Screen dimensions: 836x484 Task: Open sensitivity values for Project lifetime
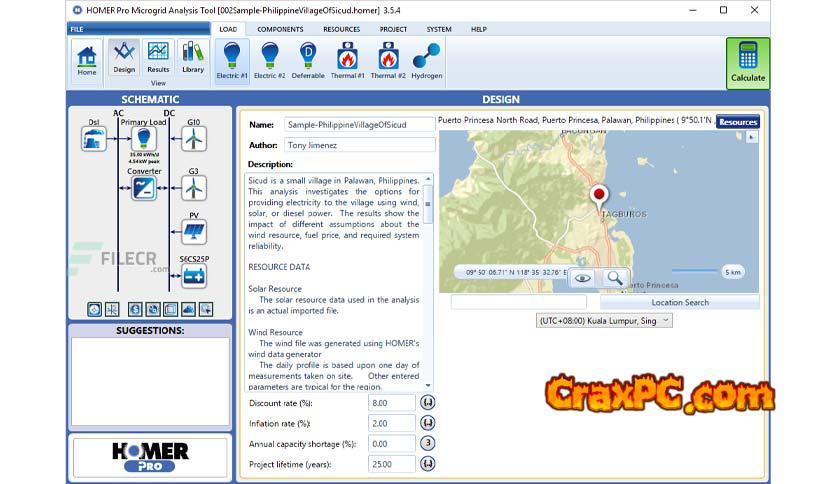coord(428,464)
